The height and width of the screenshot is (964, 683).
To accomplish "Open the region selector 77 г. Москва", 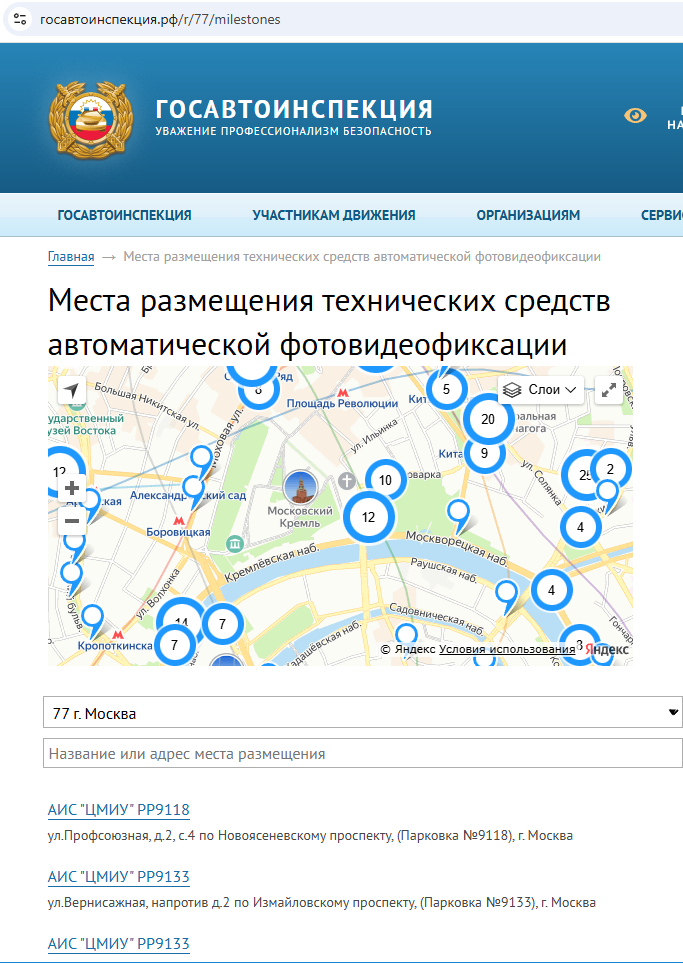I will click(362, 713).
